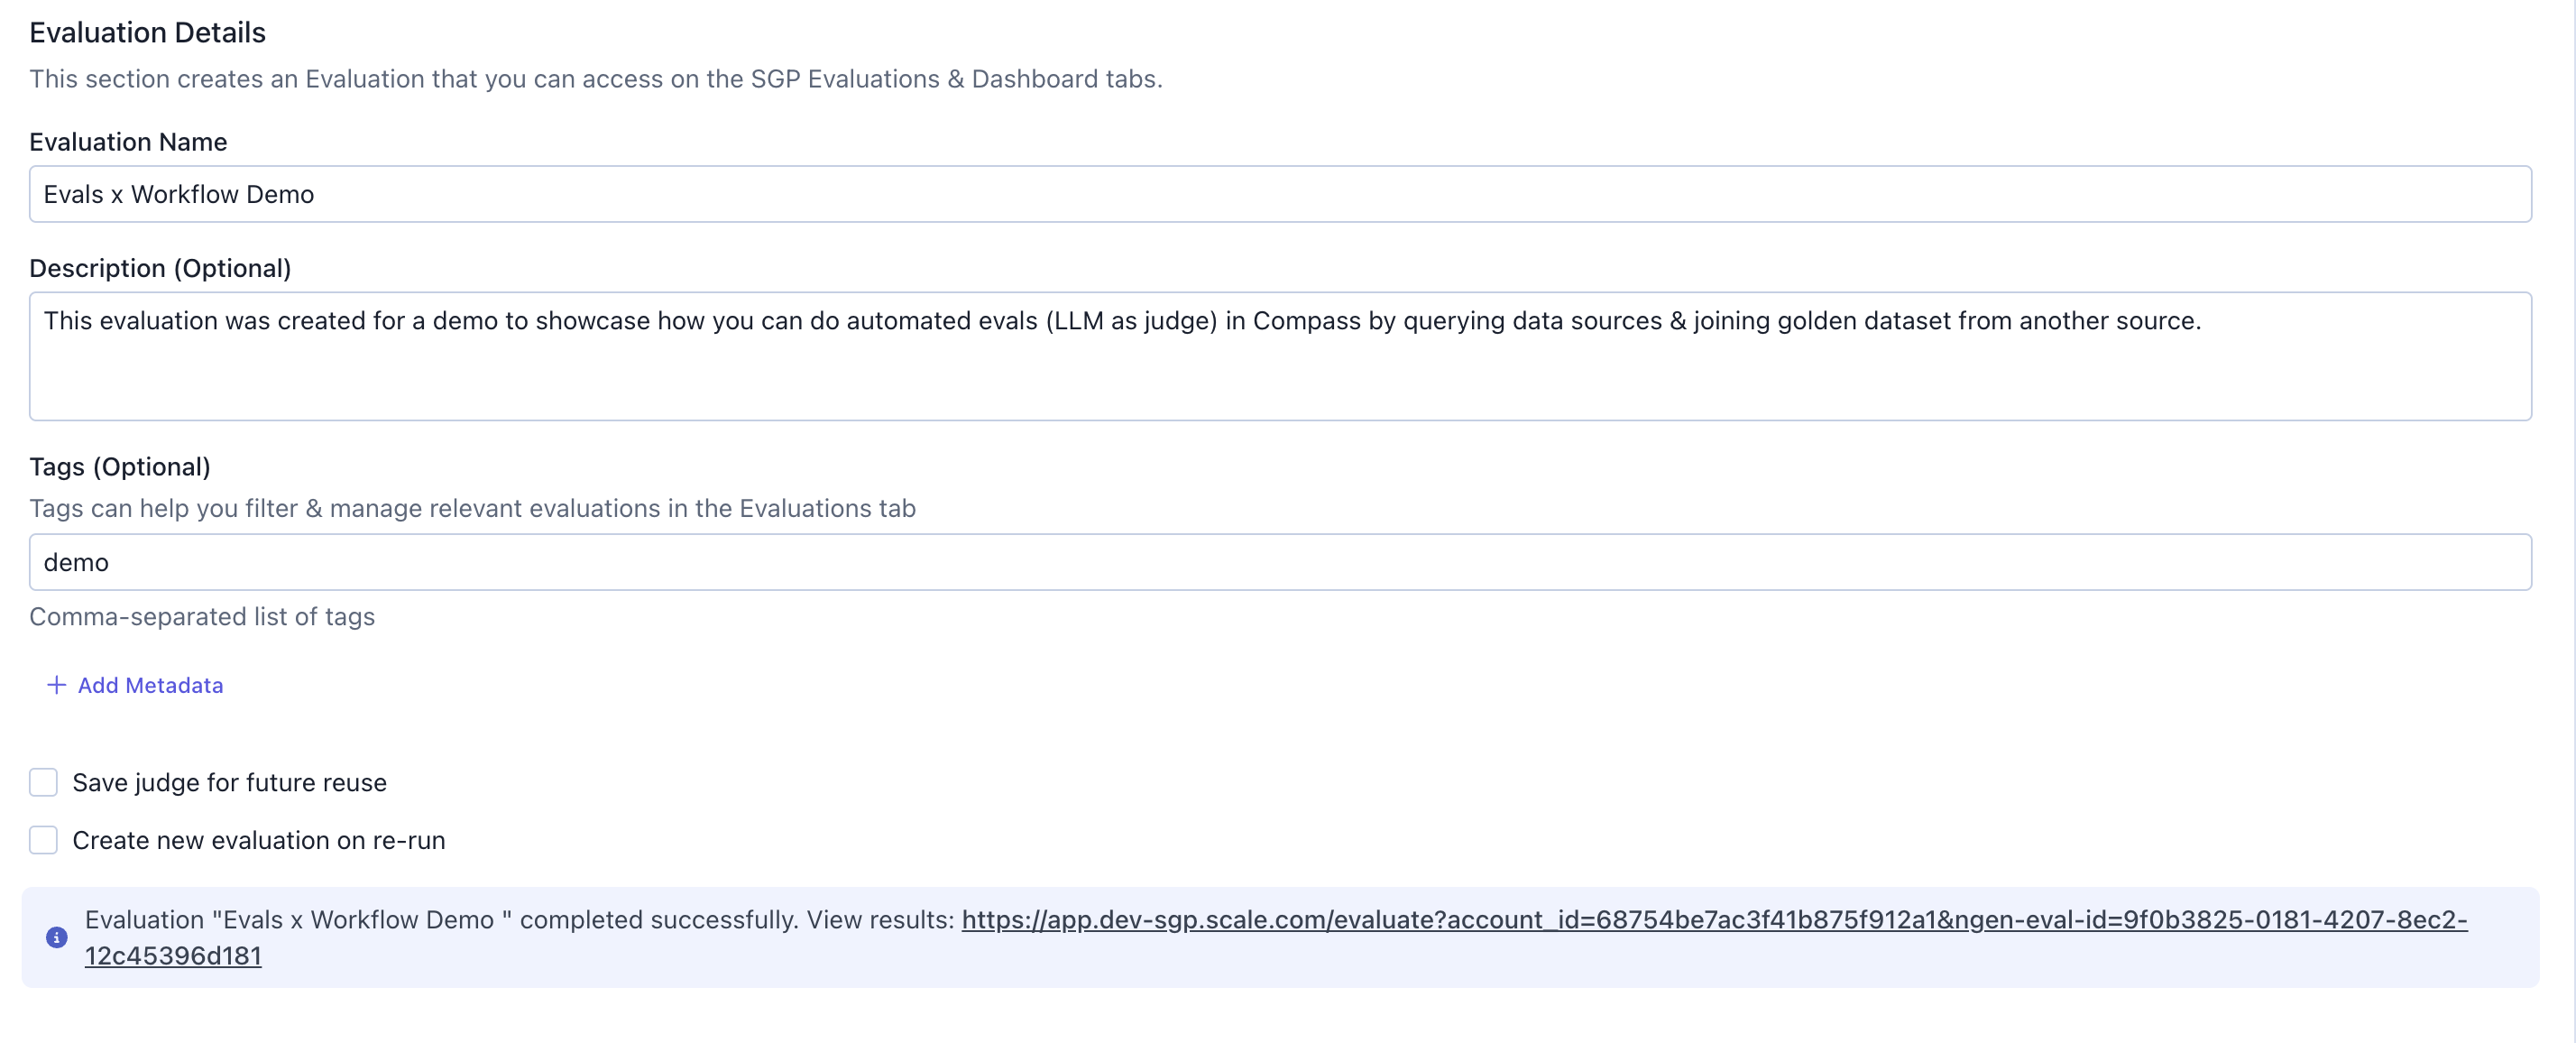The height and width of the screenshot is (1043, 2576).
Task: Click the demo tag value
Action: click(x=75, y=562)
